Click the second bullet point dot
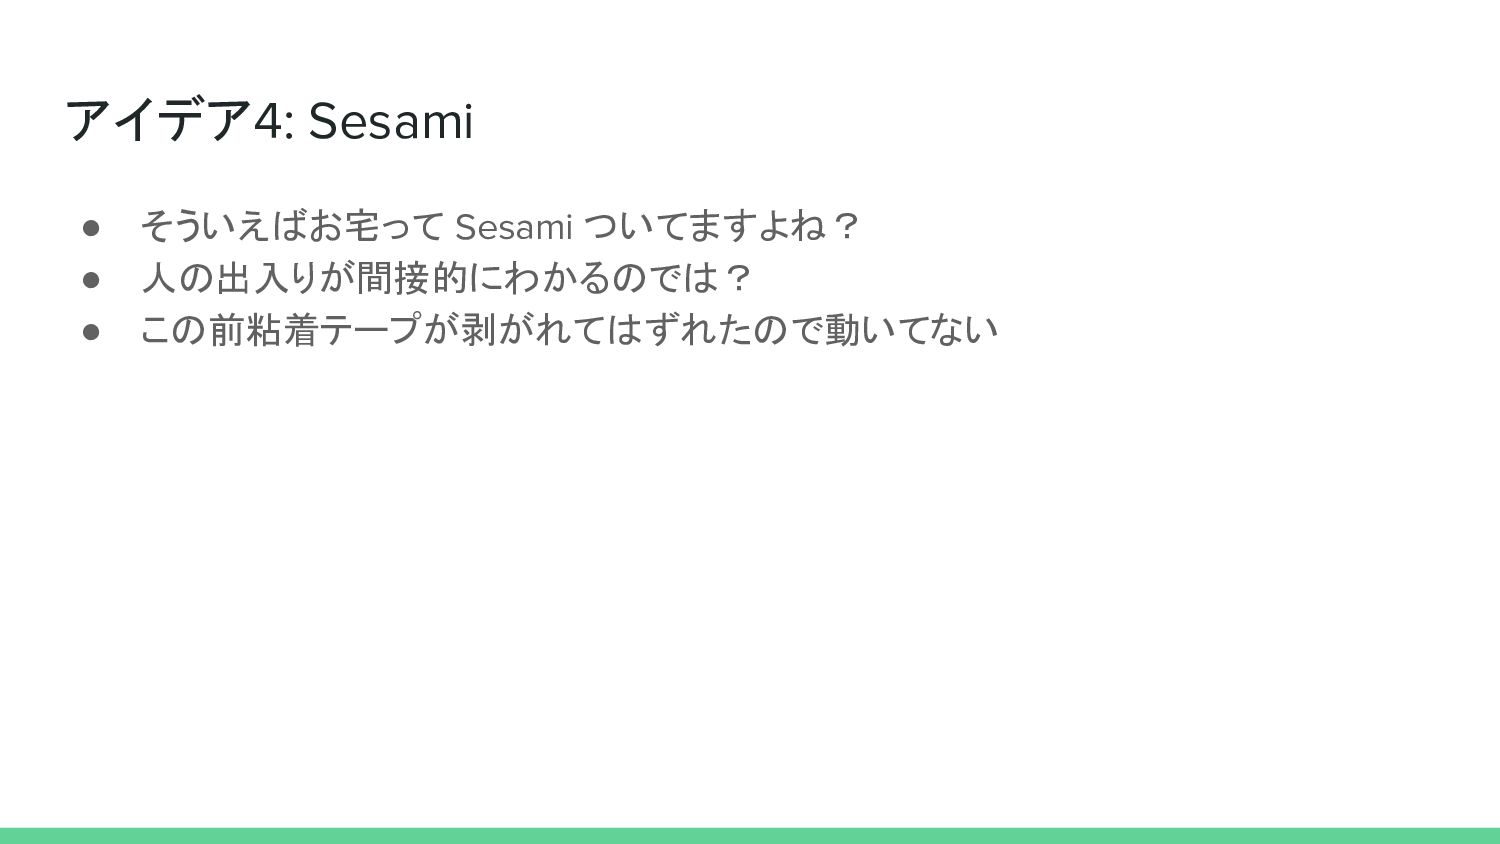 point(91,279)
